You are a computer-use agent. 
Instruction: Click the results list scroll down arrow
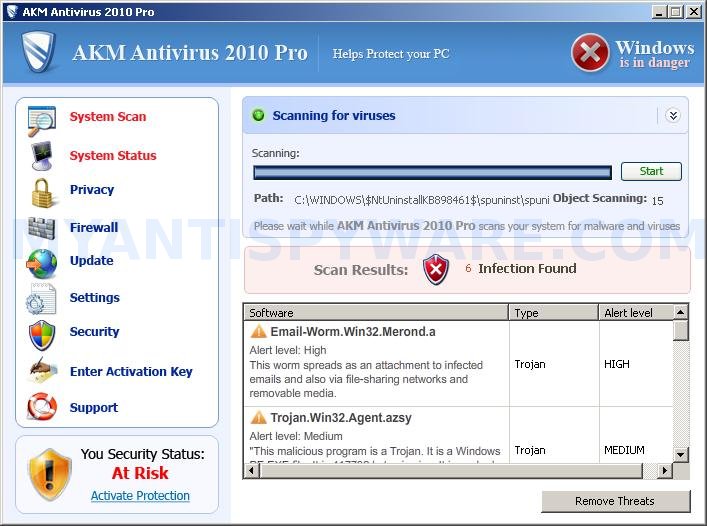[680, 454]
